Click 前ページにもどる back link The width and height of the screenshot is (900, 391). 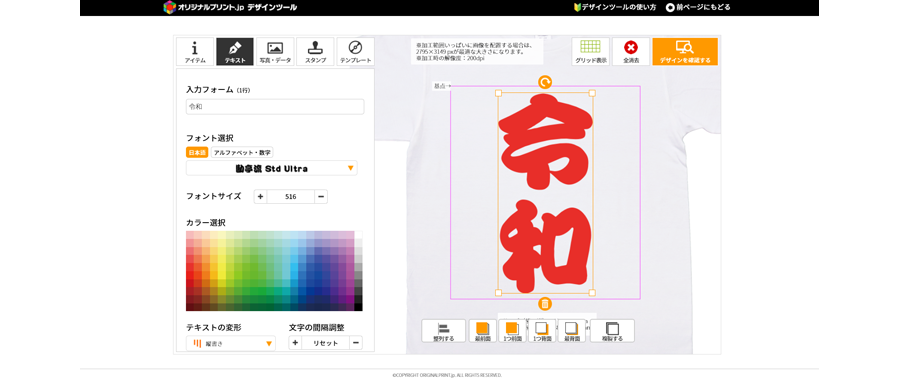click(x=698, y=7)
